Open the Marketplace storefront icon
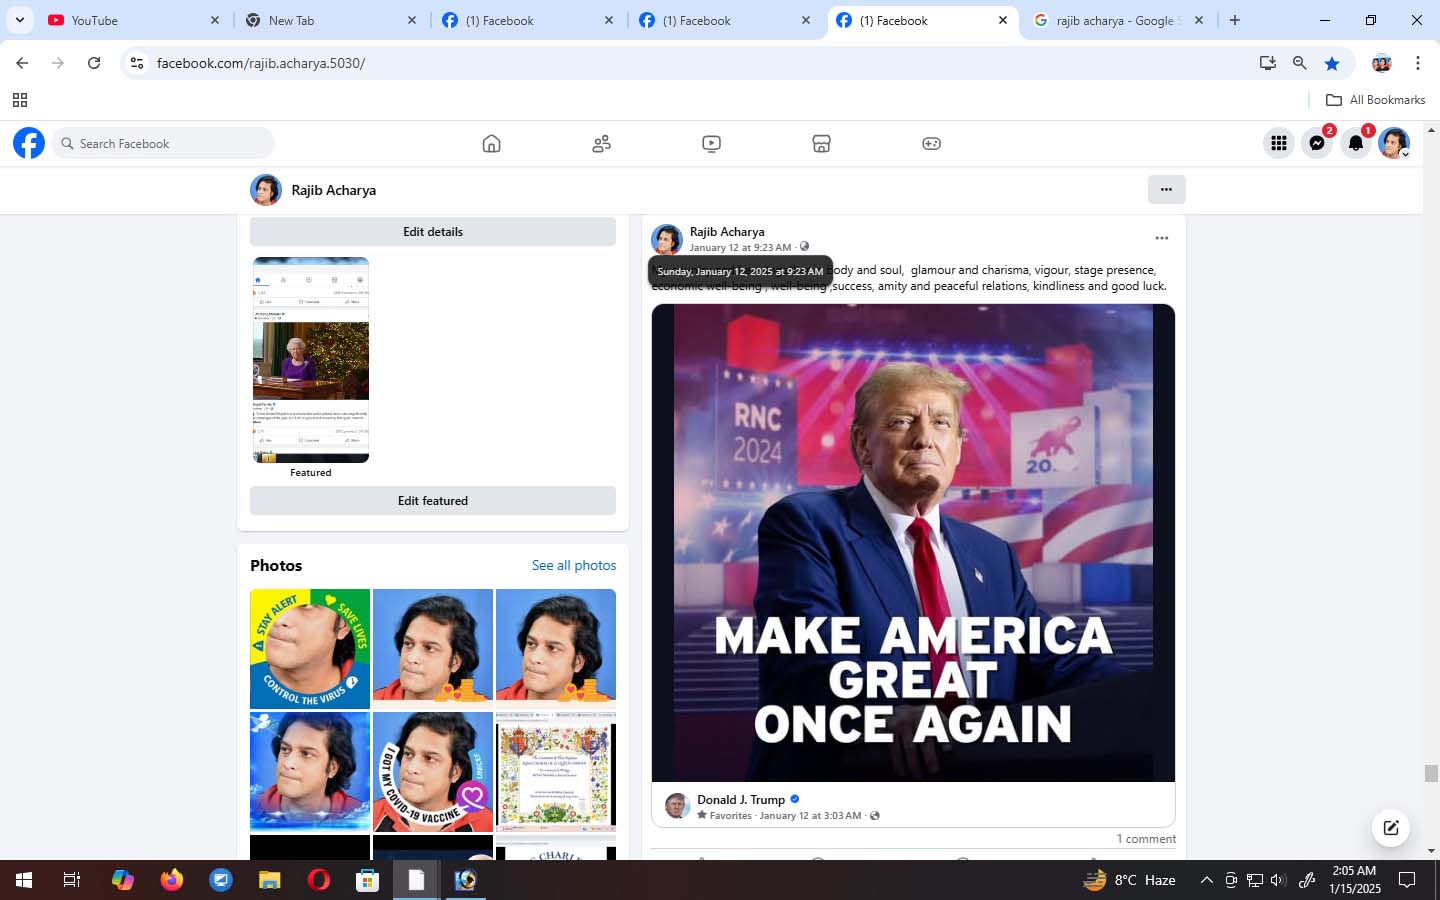 click(821, 144)
